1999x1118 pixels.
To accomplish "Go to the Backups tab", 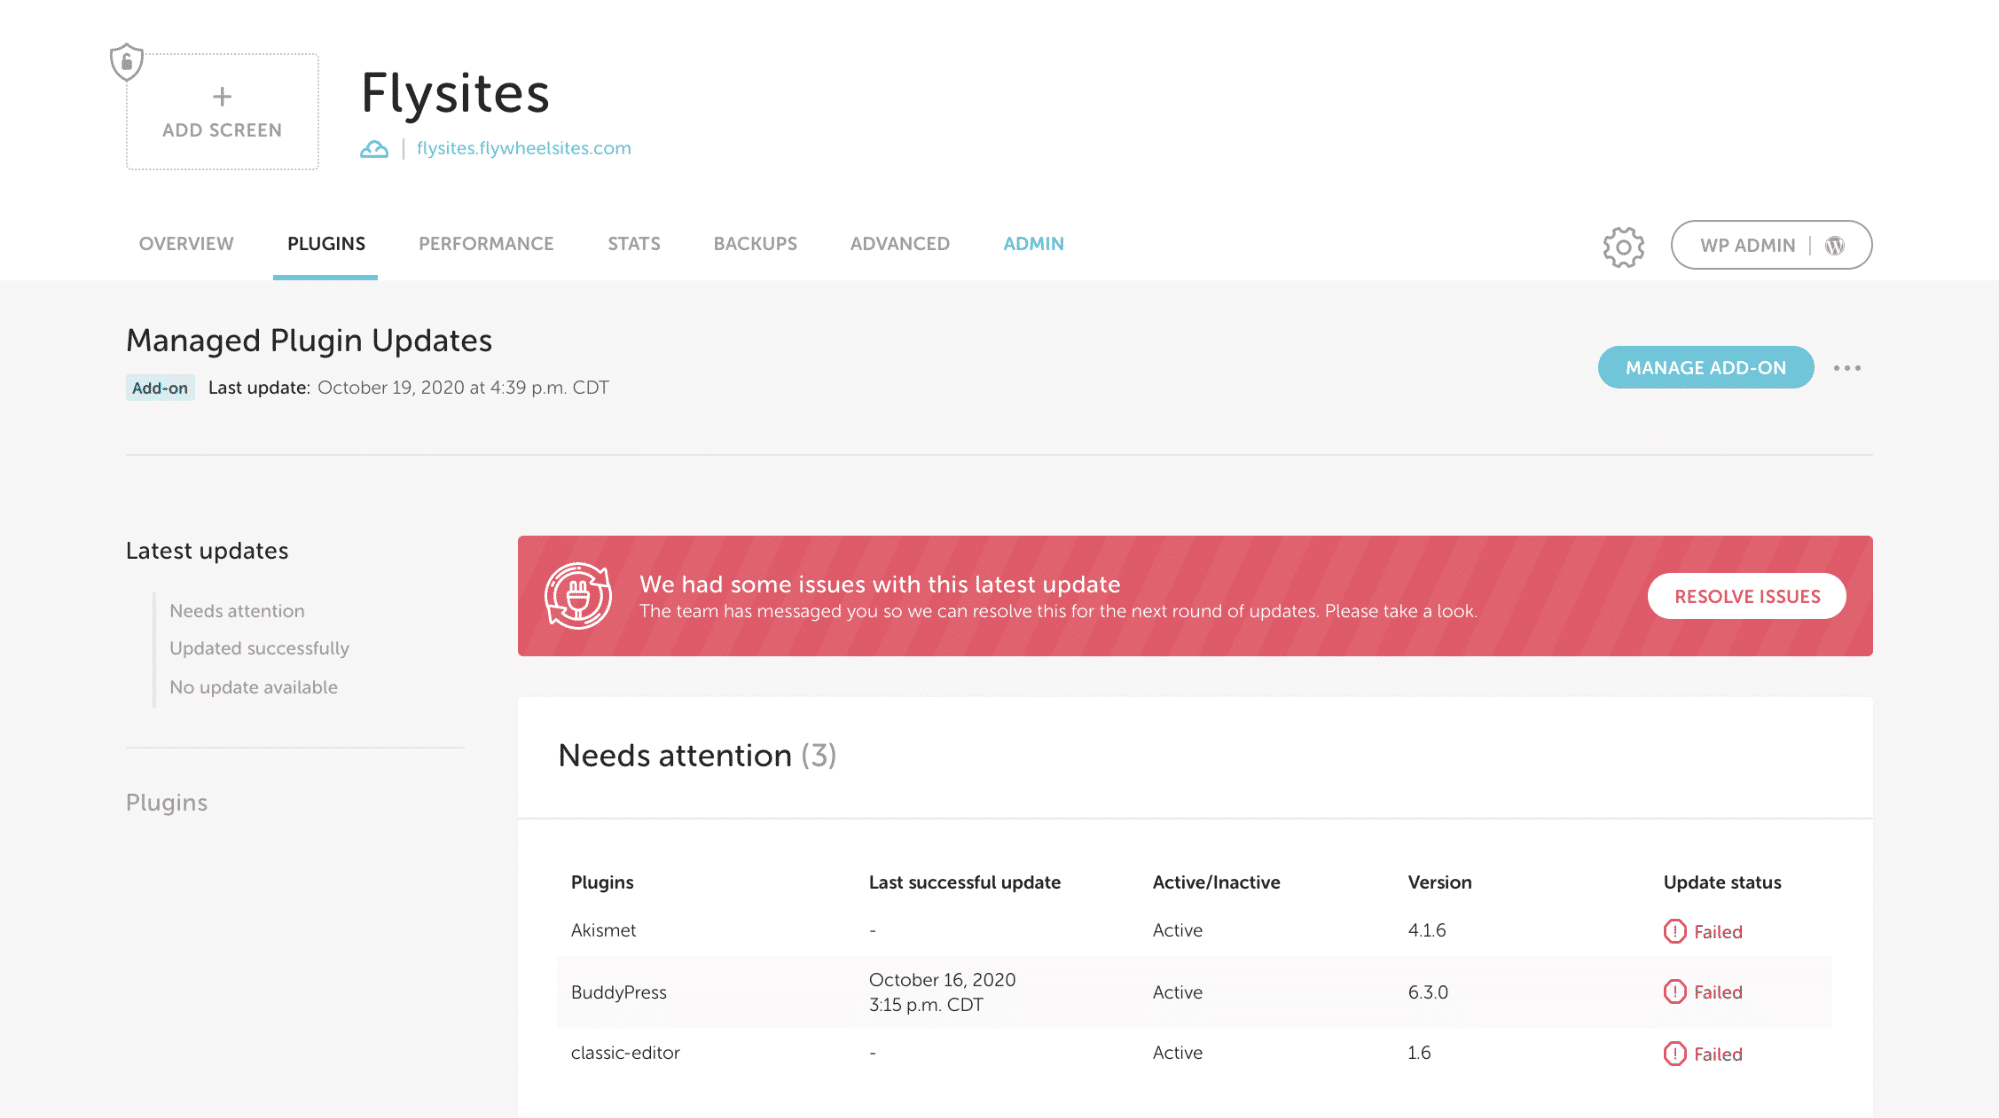I will tap(755, 244).
